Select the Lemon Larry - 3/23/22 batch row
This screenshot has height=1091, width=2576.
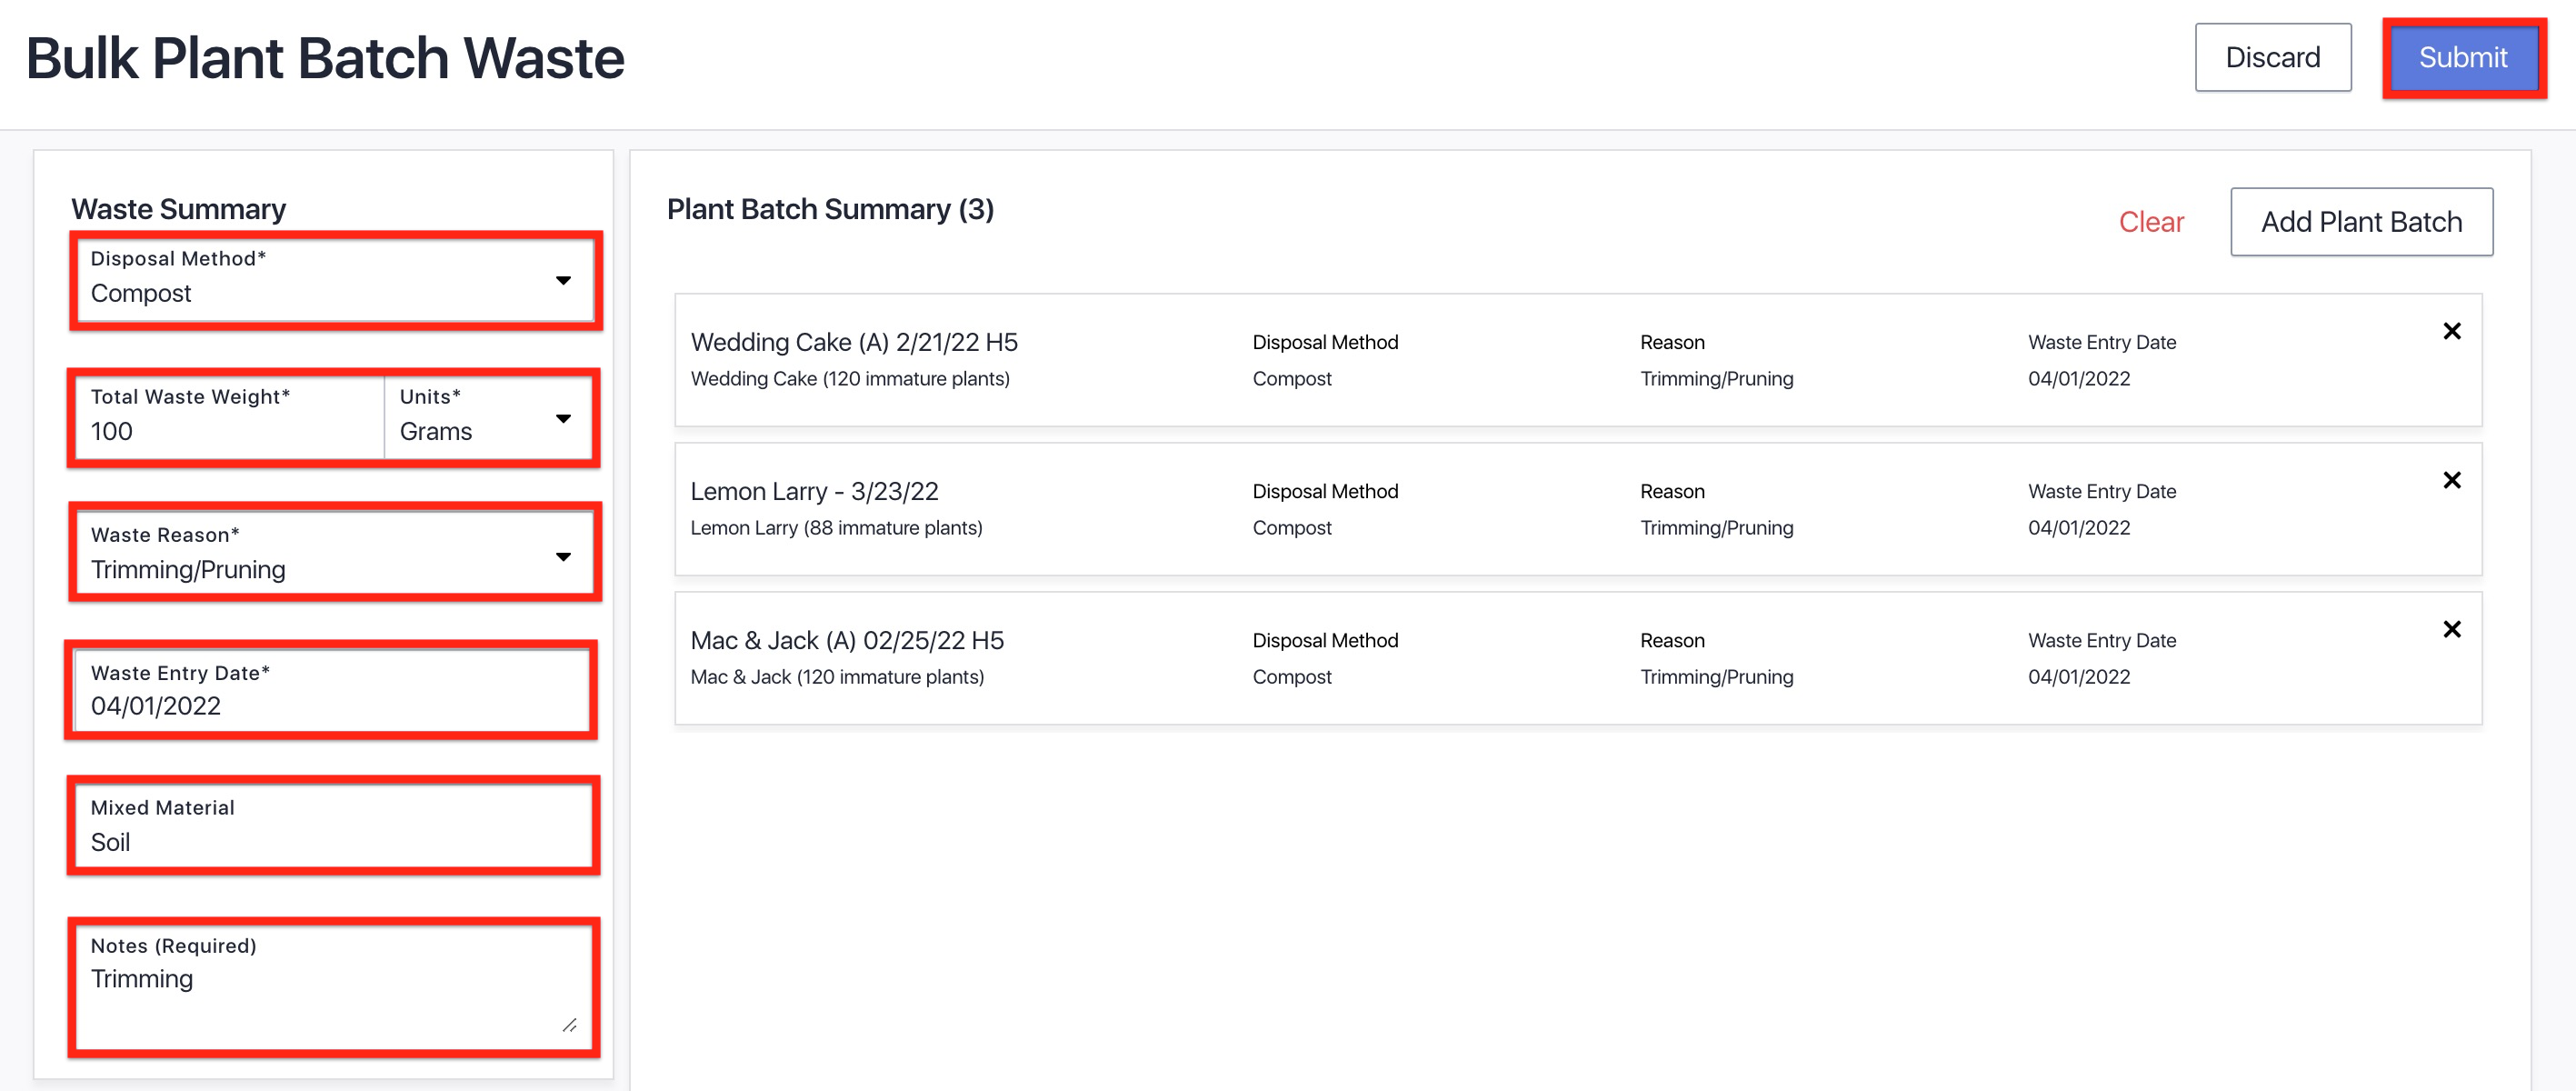point(1578,509)
